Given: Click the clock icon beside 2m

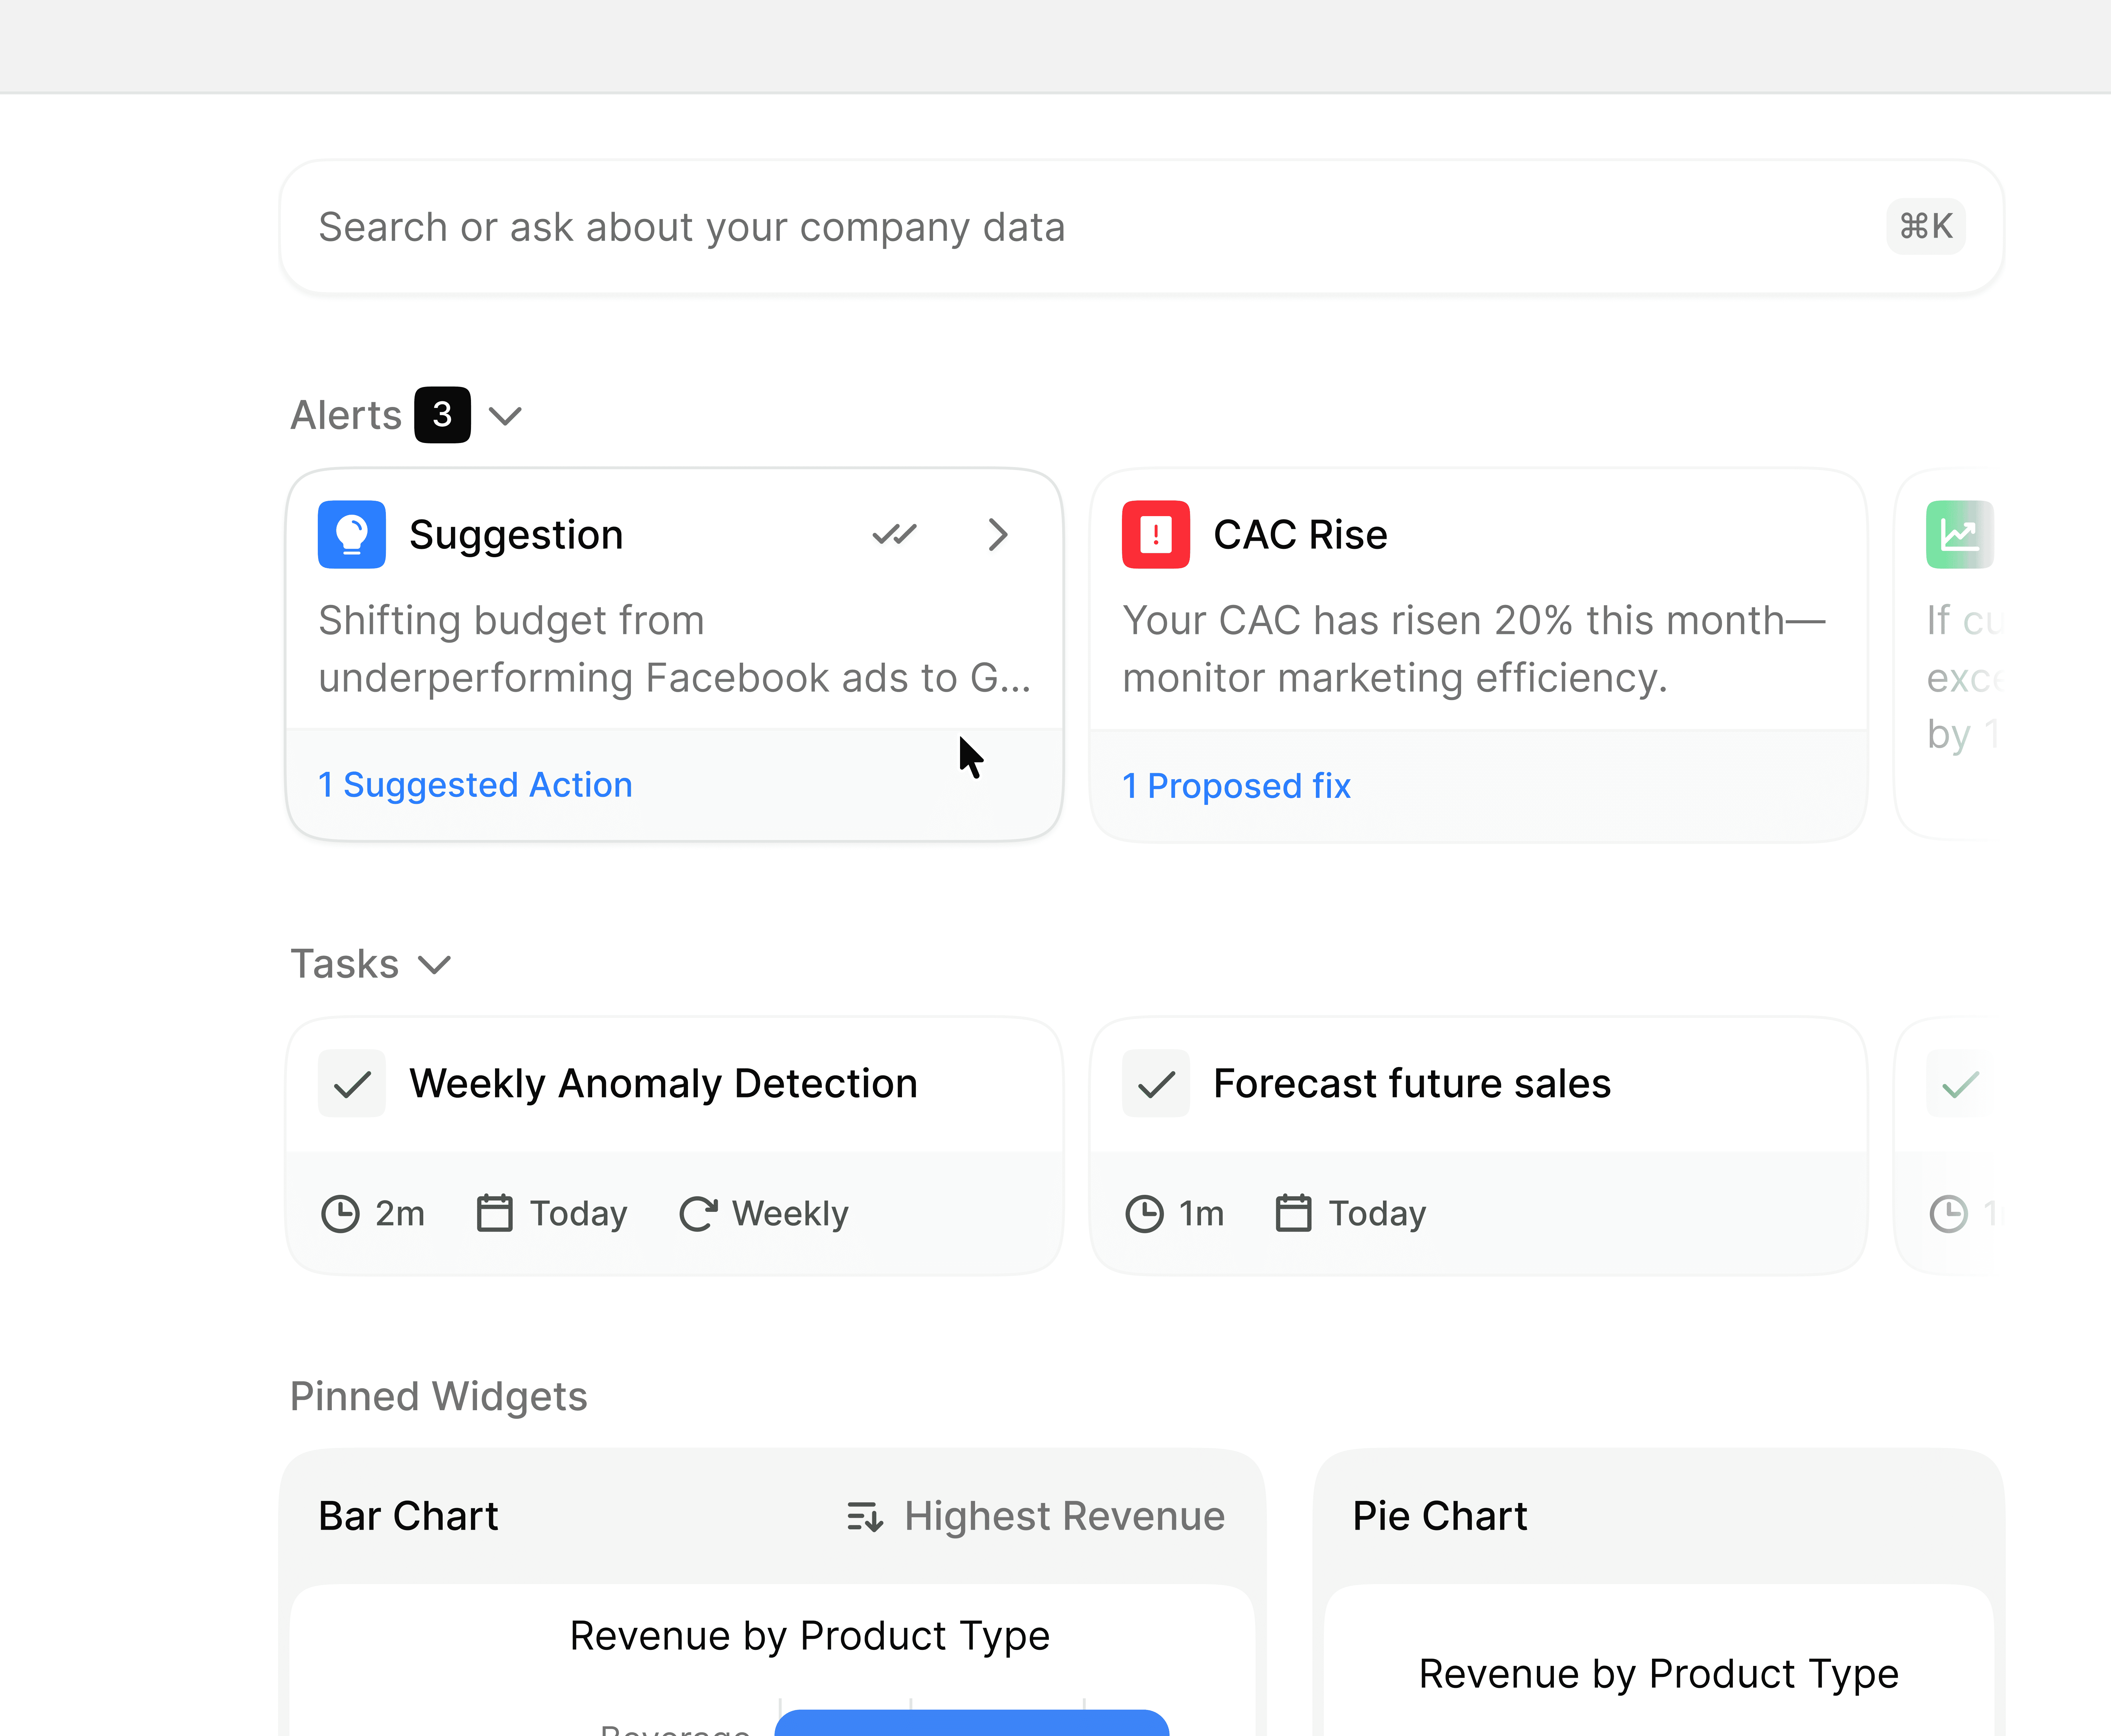Looking at the screenshot, I should 340,1214.
